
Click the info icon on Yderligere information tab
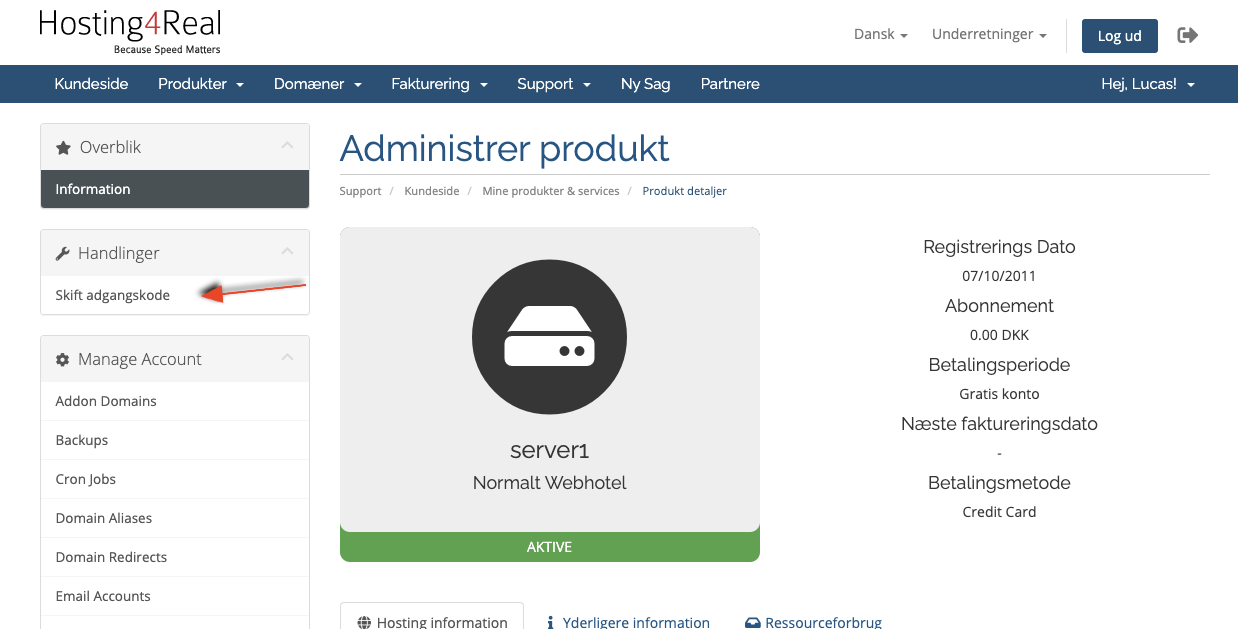(x=550, y=622)
